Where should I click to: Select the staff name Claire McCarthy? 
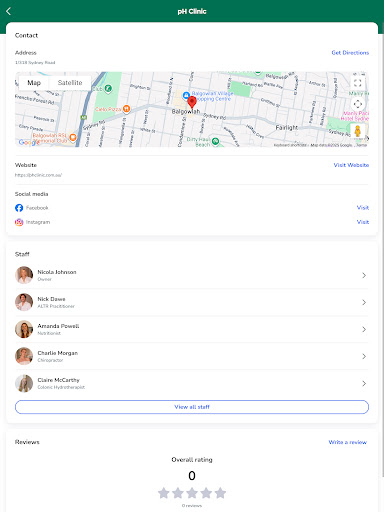click(59, 380)
